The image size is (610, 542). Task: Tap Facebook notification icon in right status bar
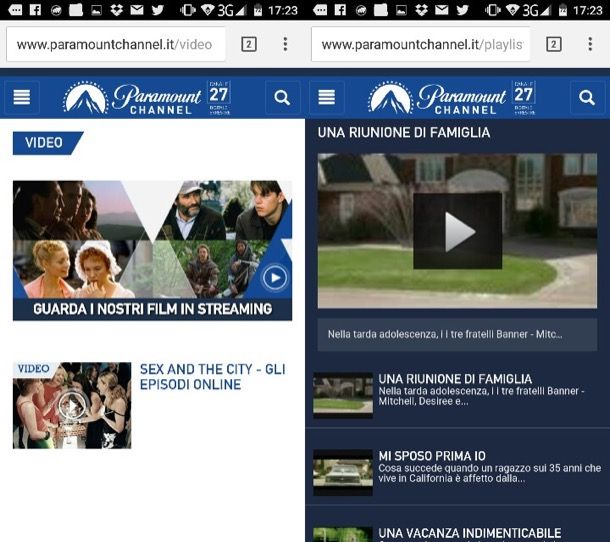tap(340, 10)
